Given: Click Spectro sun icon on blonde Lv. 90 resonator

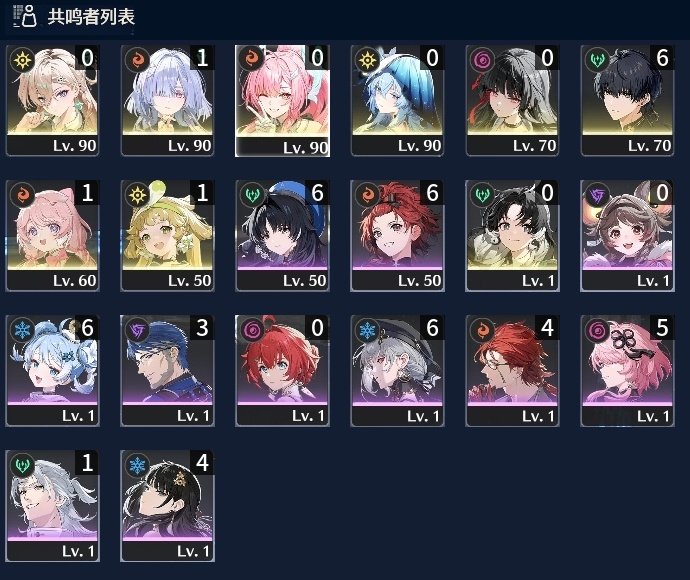Looking at the screenshot, I should pos(23,60).
